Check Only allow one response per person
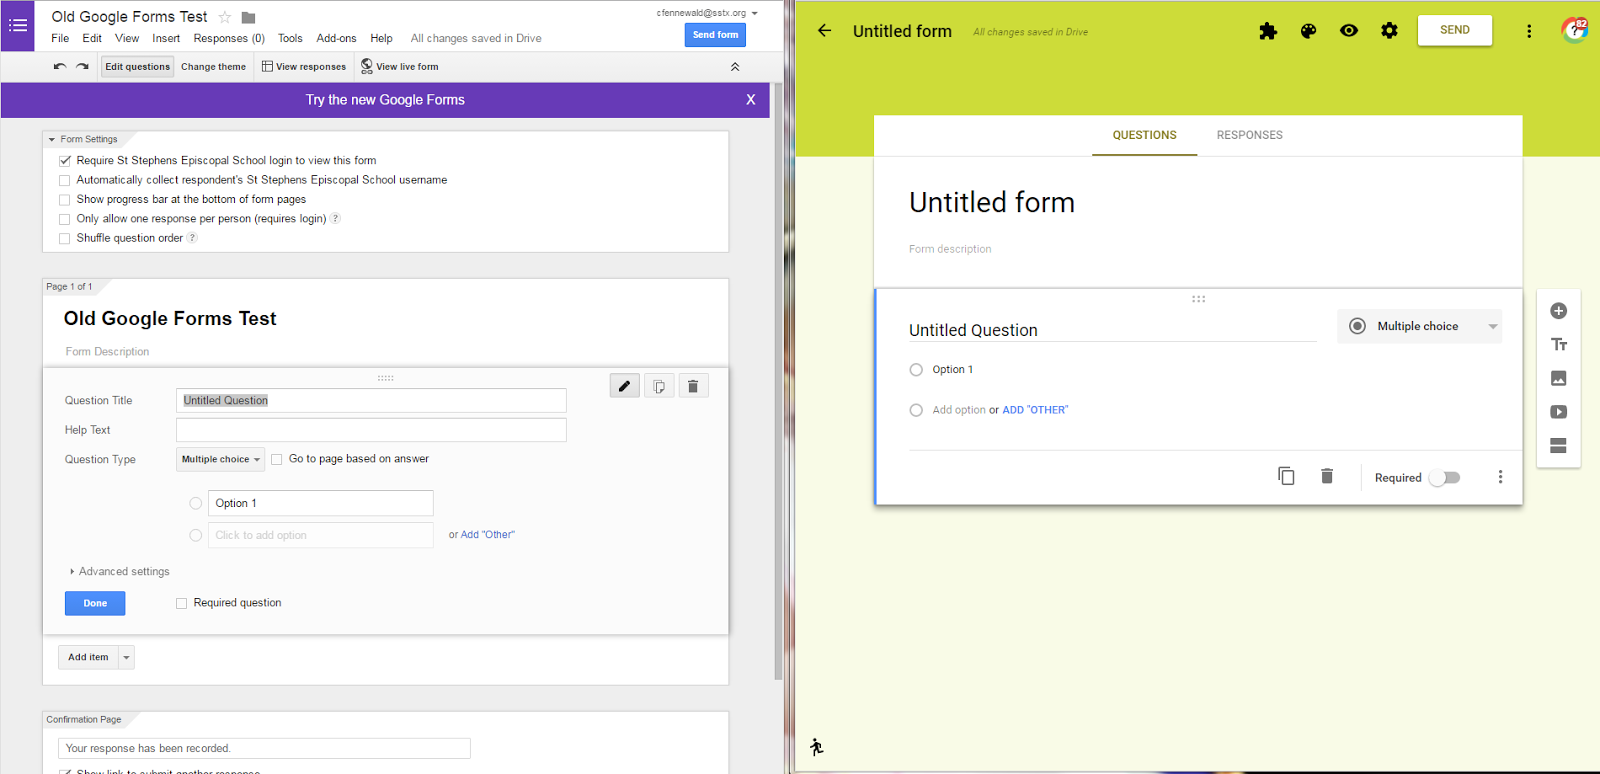The height and width of the screenshot is (774, 1600). [65, 219]
